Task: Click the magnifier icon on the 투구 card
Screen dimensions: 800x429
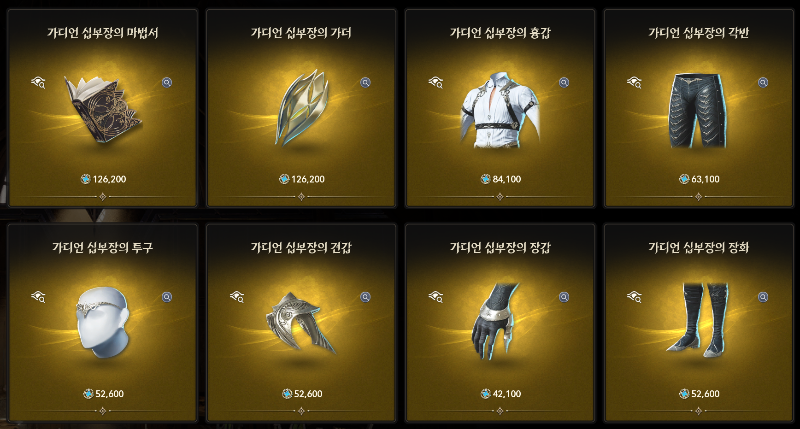Action: (x=167, y=297)
